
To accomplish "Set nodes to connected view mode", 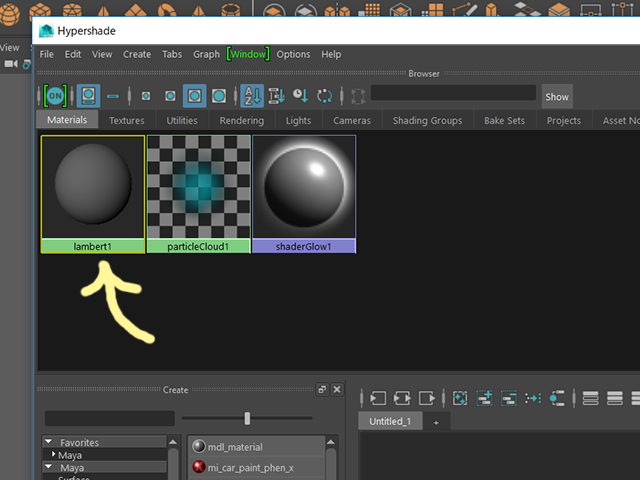I will (615, 398).
